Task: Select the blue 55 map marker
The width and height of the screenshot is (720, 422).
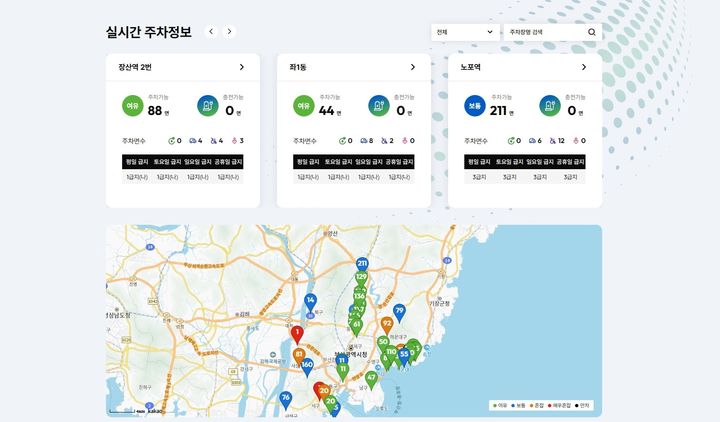Action: point(404,355)
